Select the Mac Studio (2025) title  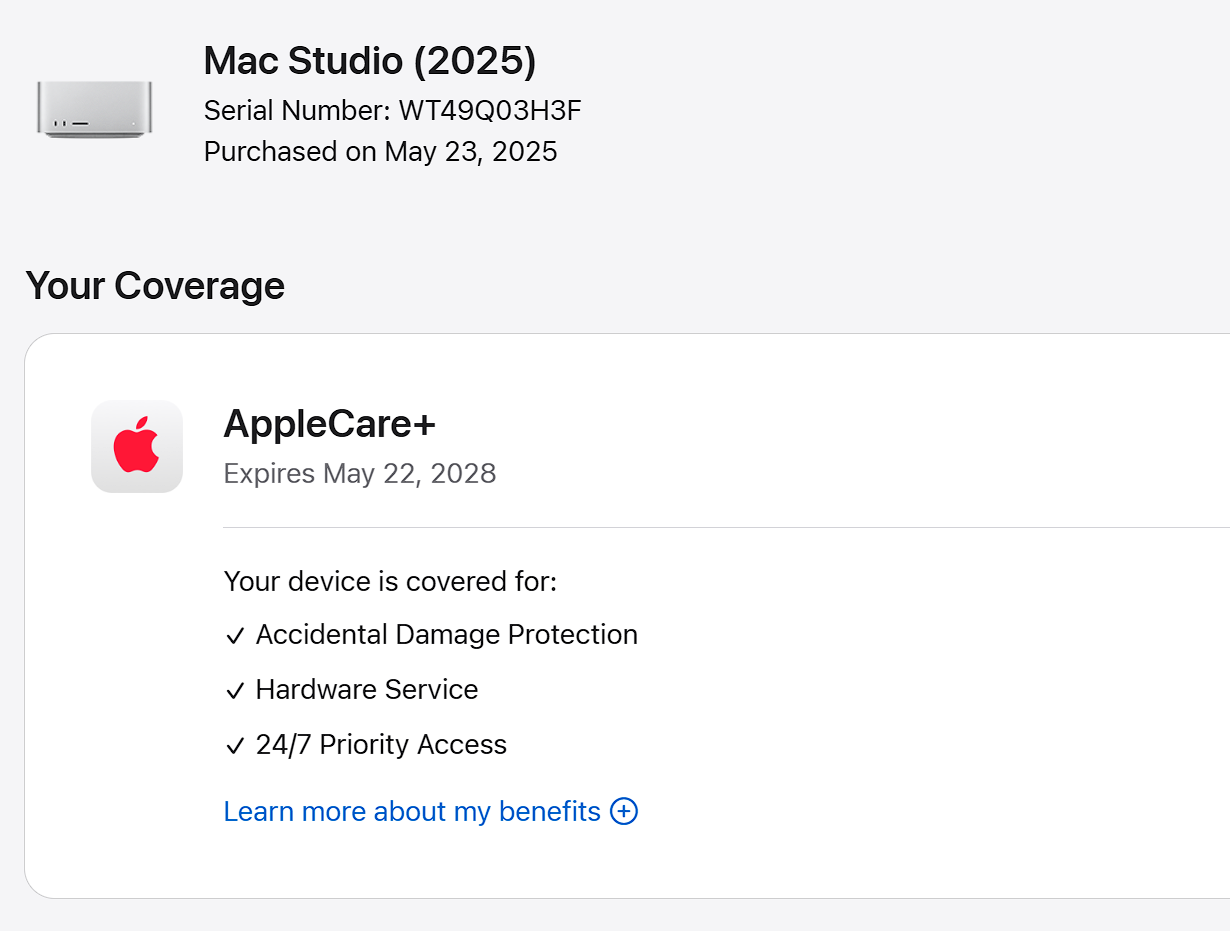370,61
